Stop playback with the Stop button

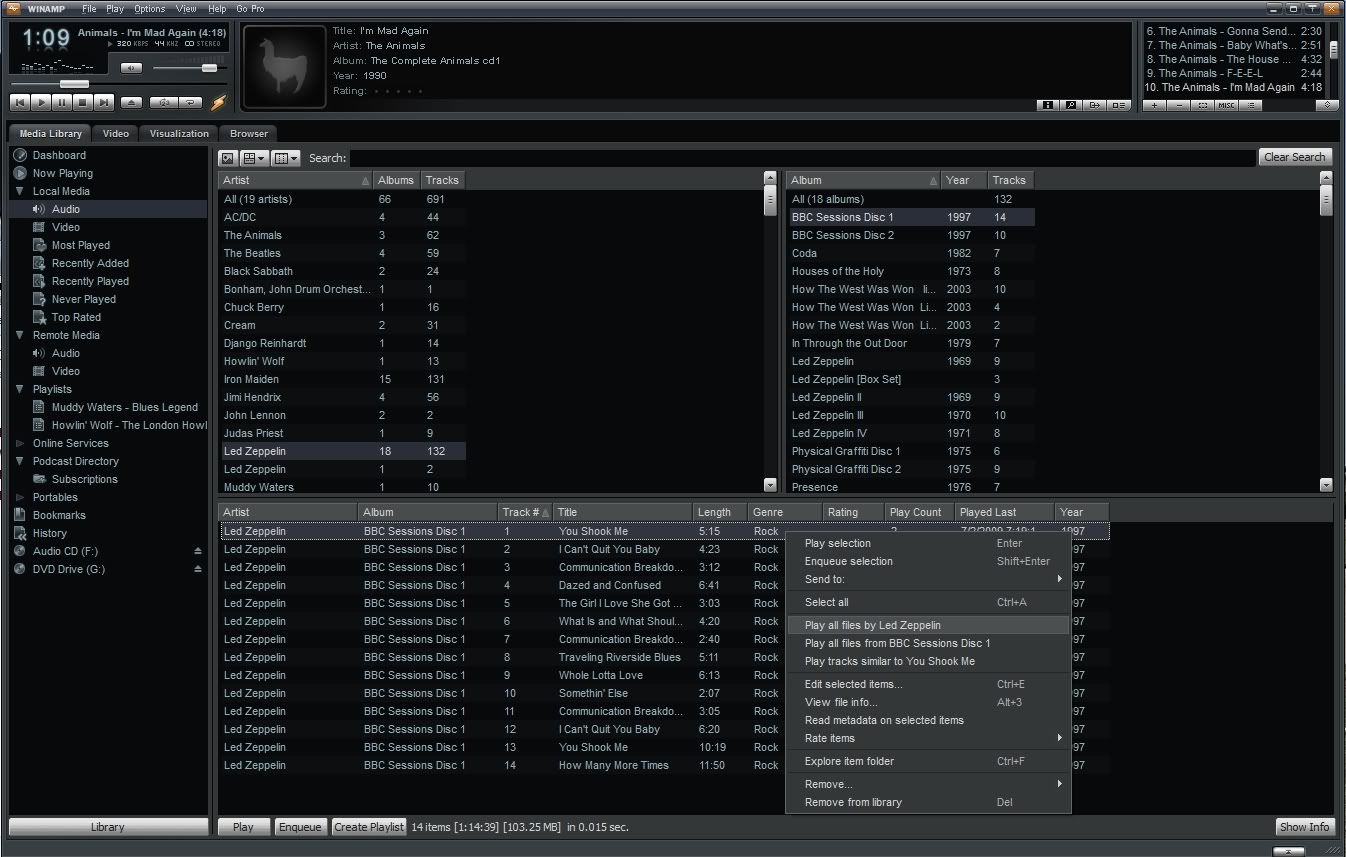click(83, 102)
